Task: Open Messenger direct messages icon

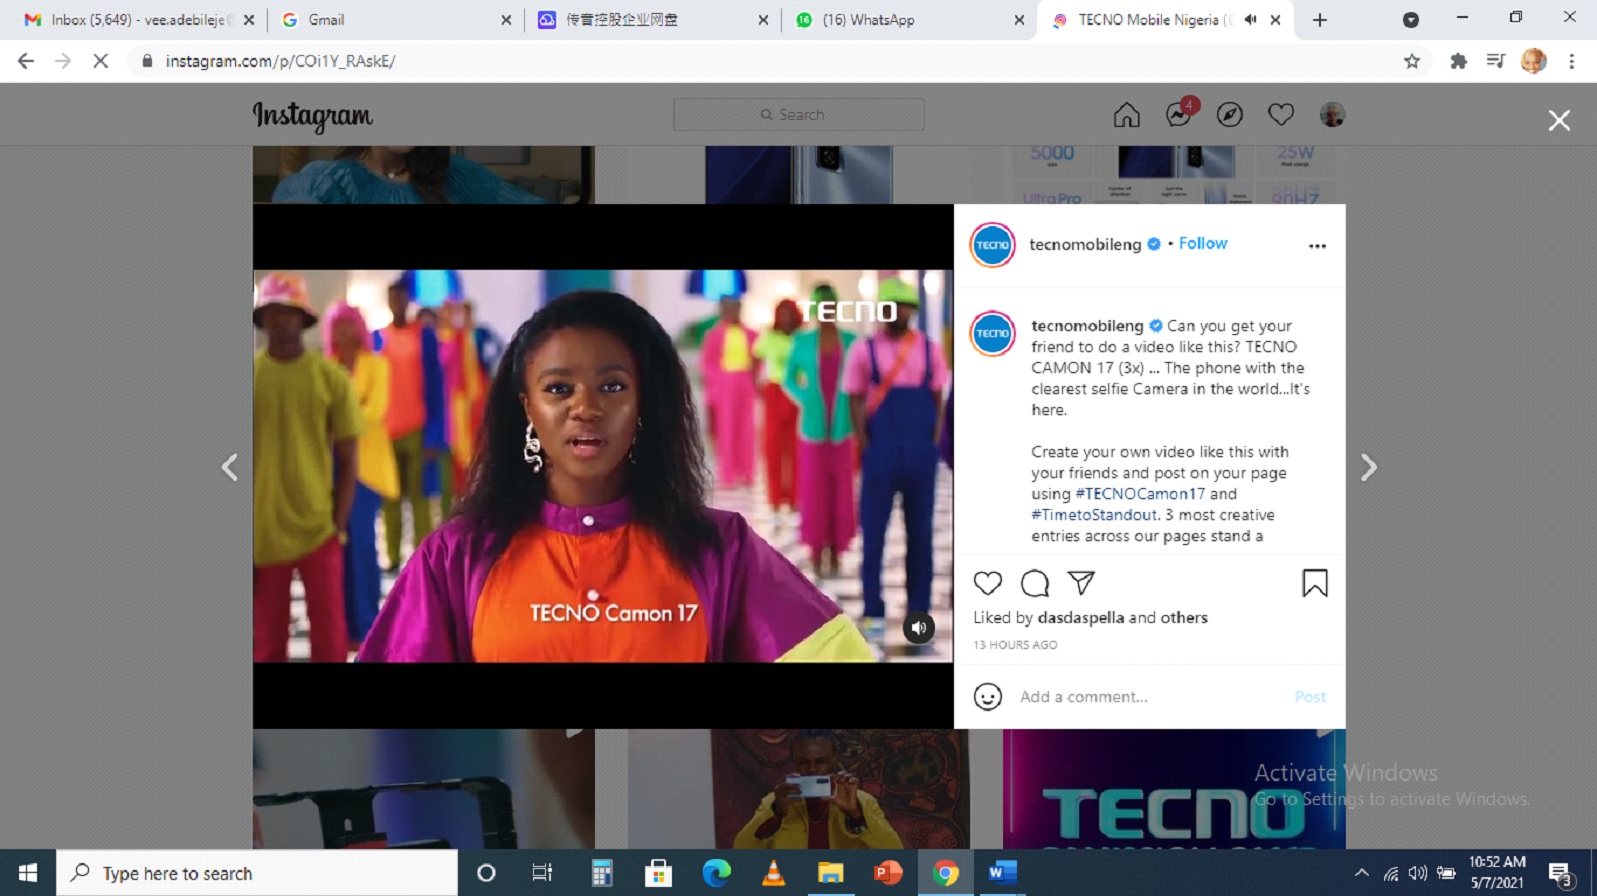Action: [x=1178, y=115]
